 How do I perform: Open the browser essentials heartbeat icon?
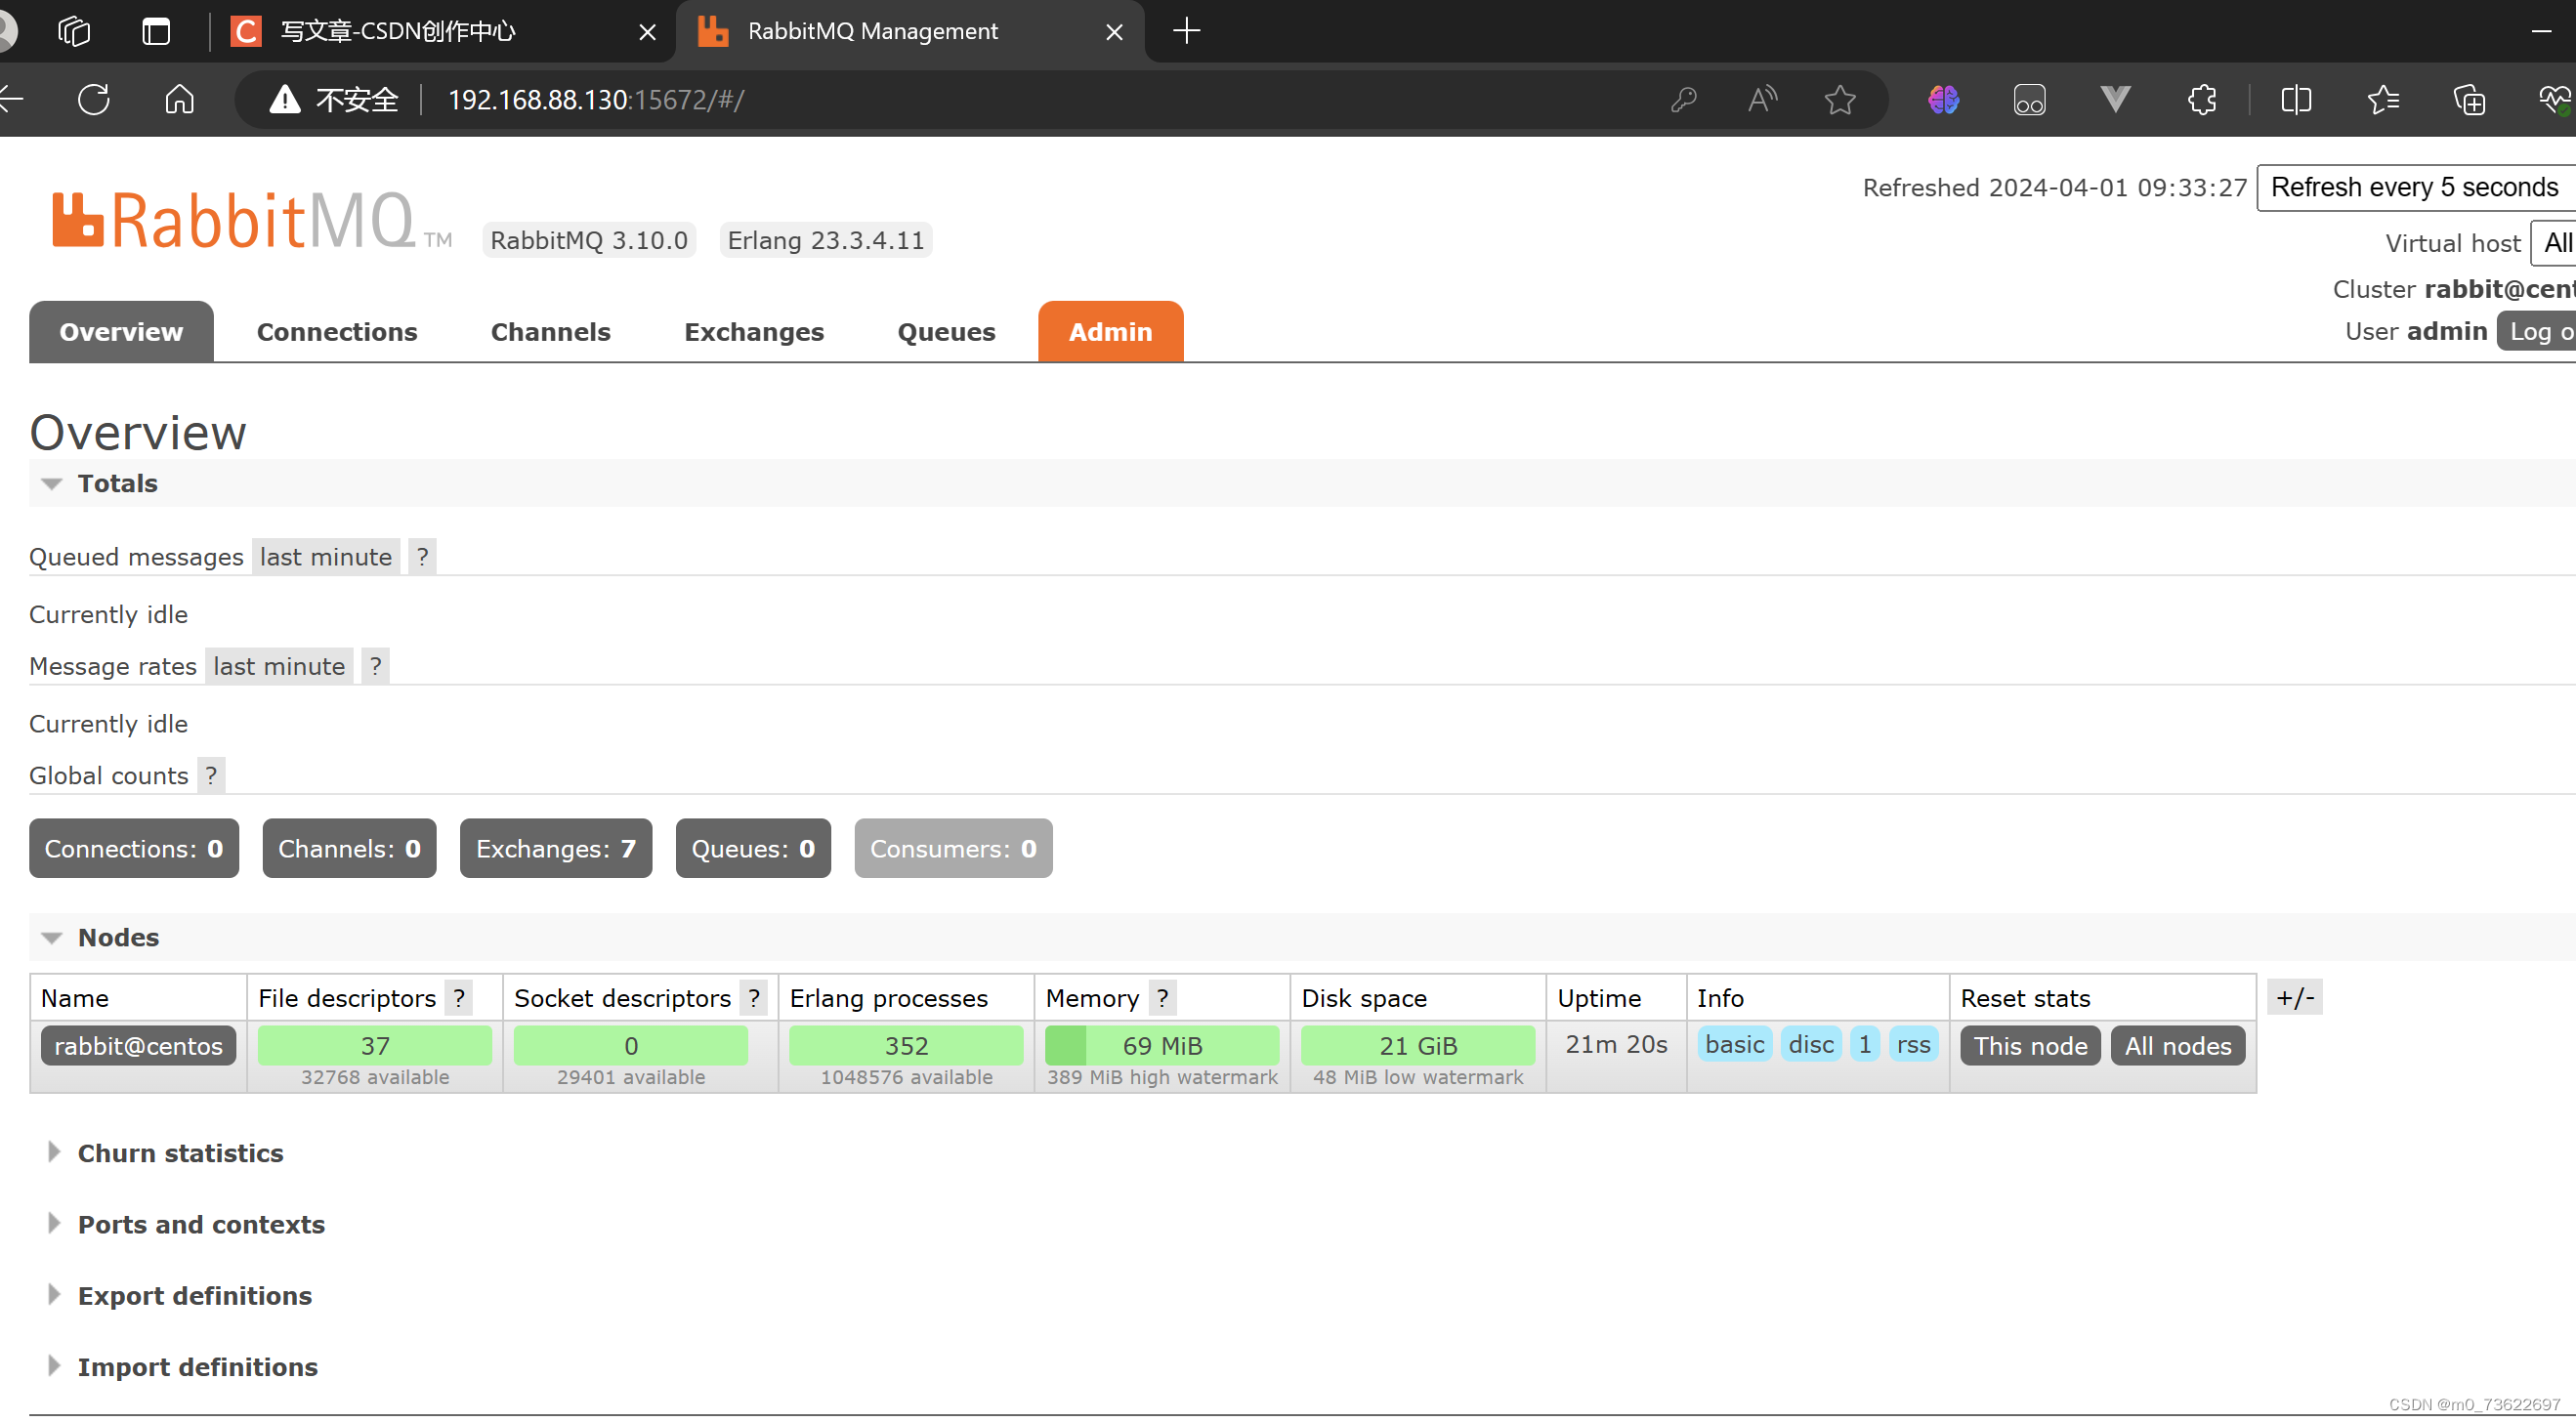[x=2555, y=99]
